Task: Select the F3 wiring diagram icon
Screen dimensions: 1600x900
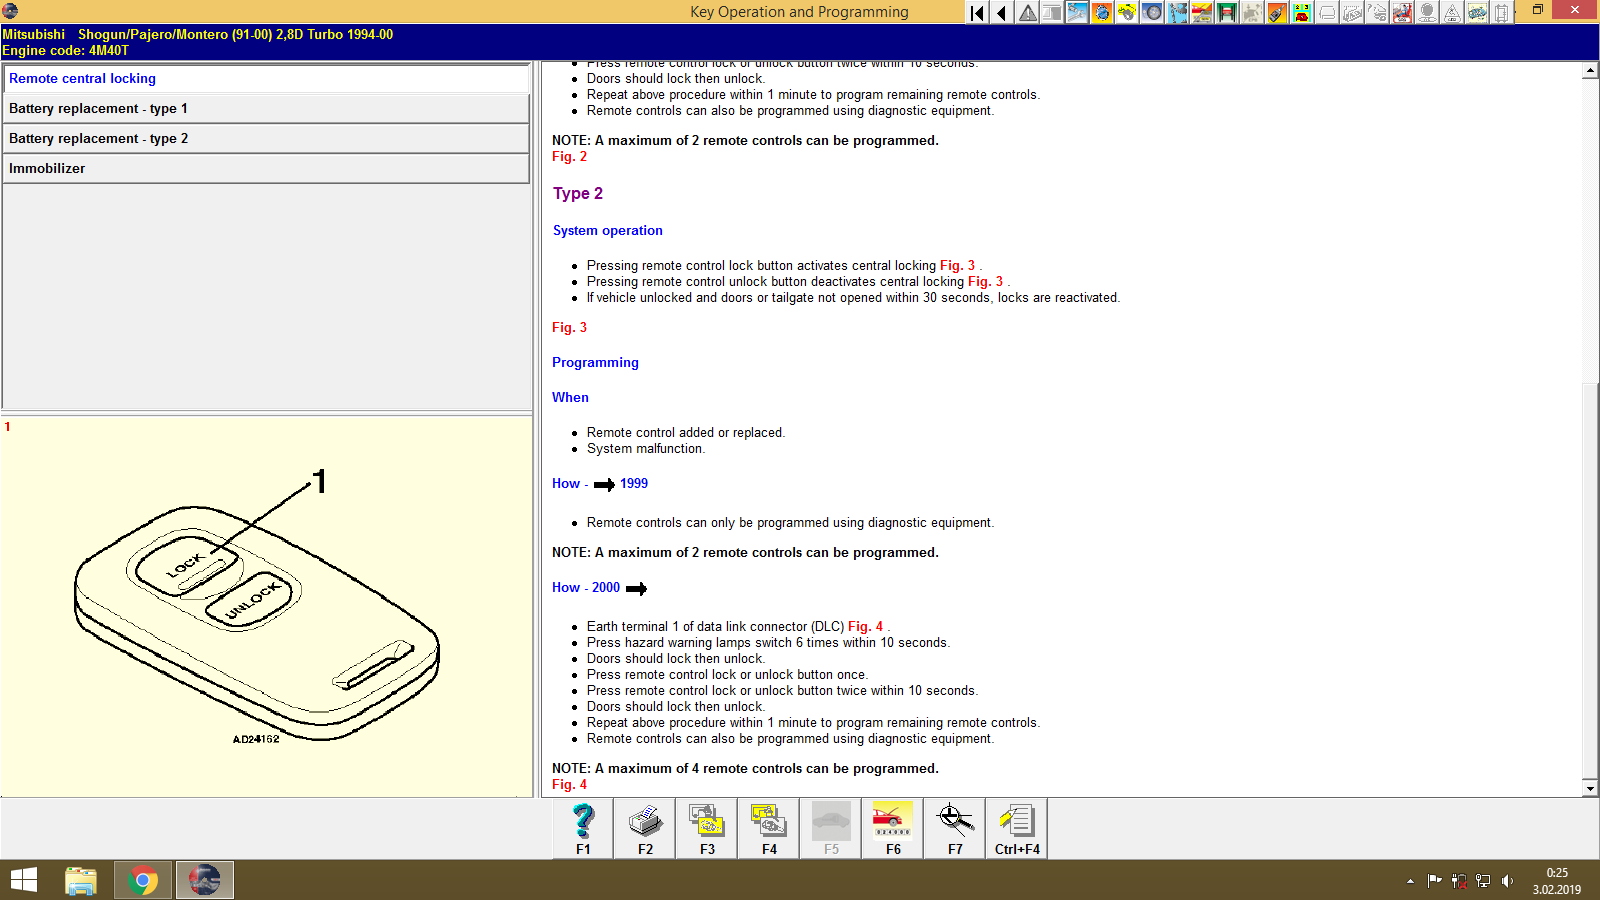Action: (x=706, y=827)
